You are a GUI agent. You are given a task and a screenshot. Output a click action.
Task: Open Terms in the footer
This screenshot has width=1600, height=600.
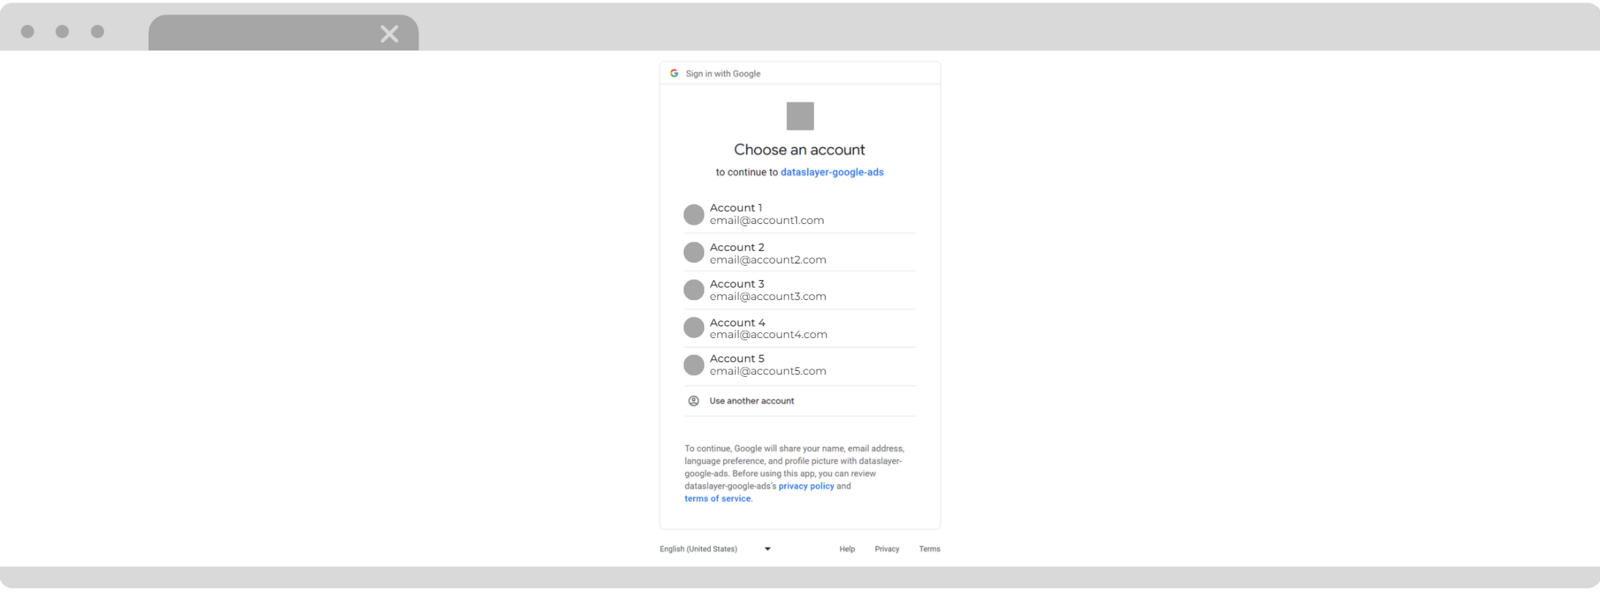click(x=930, y=549)
